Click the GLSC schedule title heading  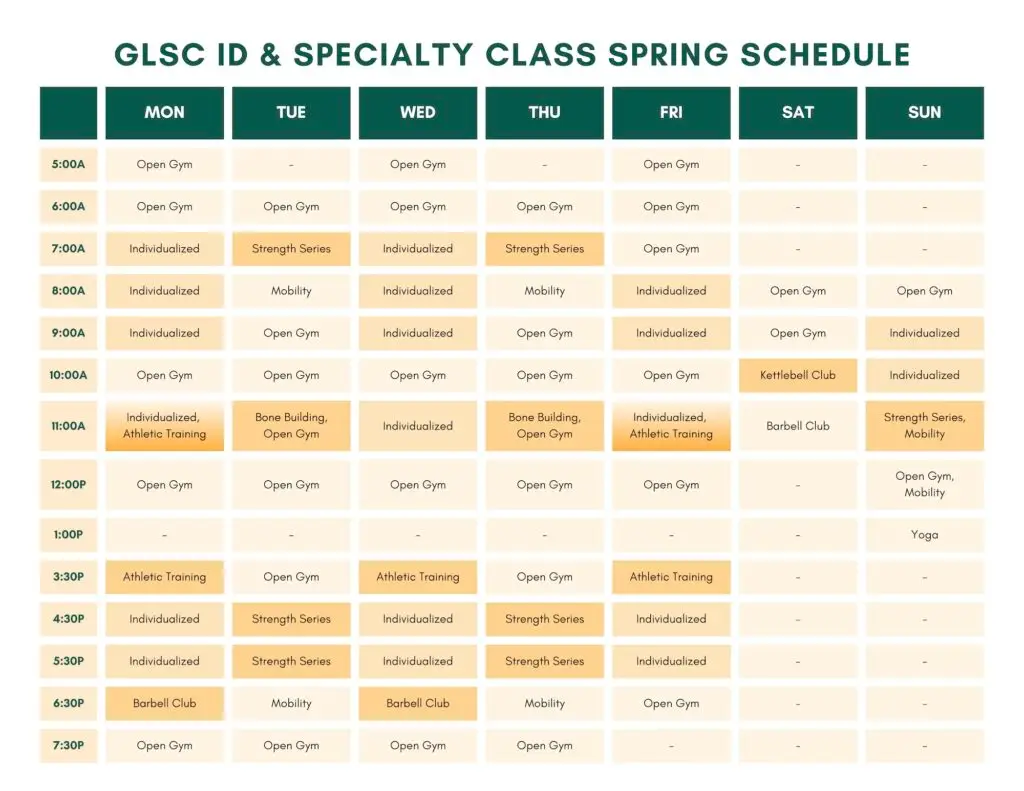(512, 54)
